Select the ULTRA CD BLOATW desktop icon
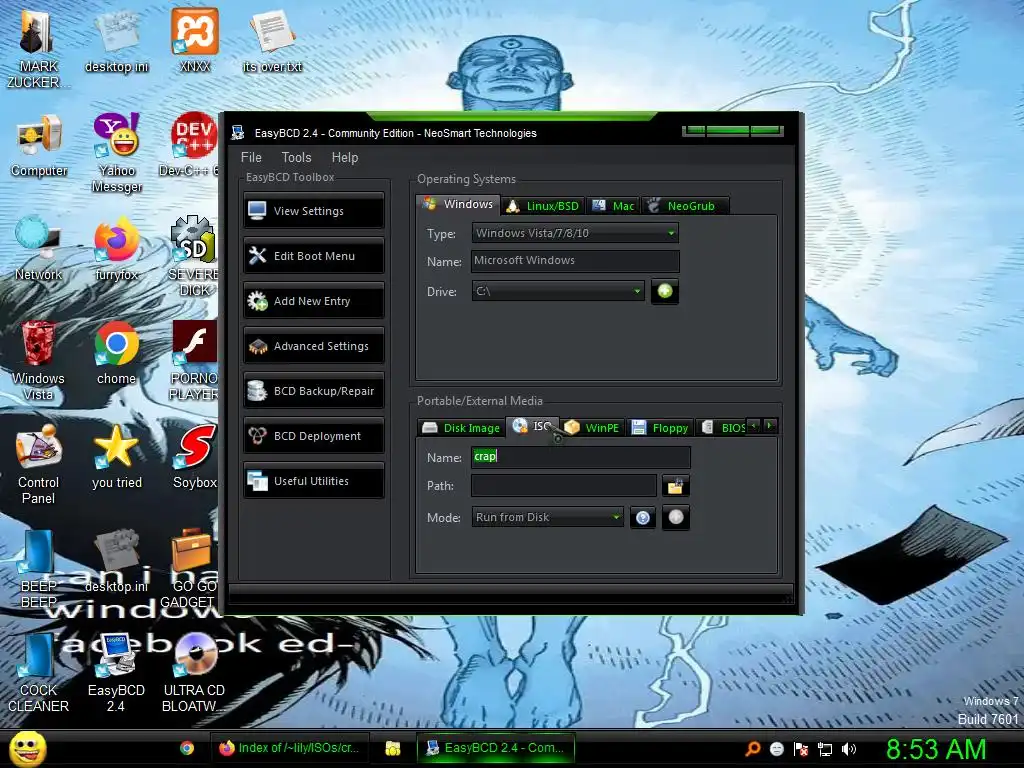1024x768 pixels. tap(193, 673)
